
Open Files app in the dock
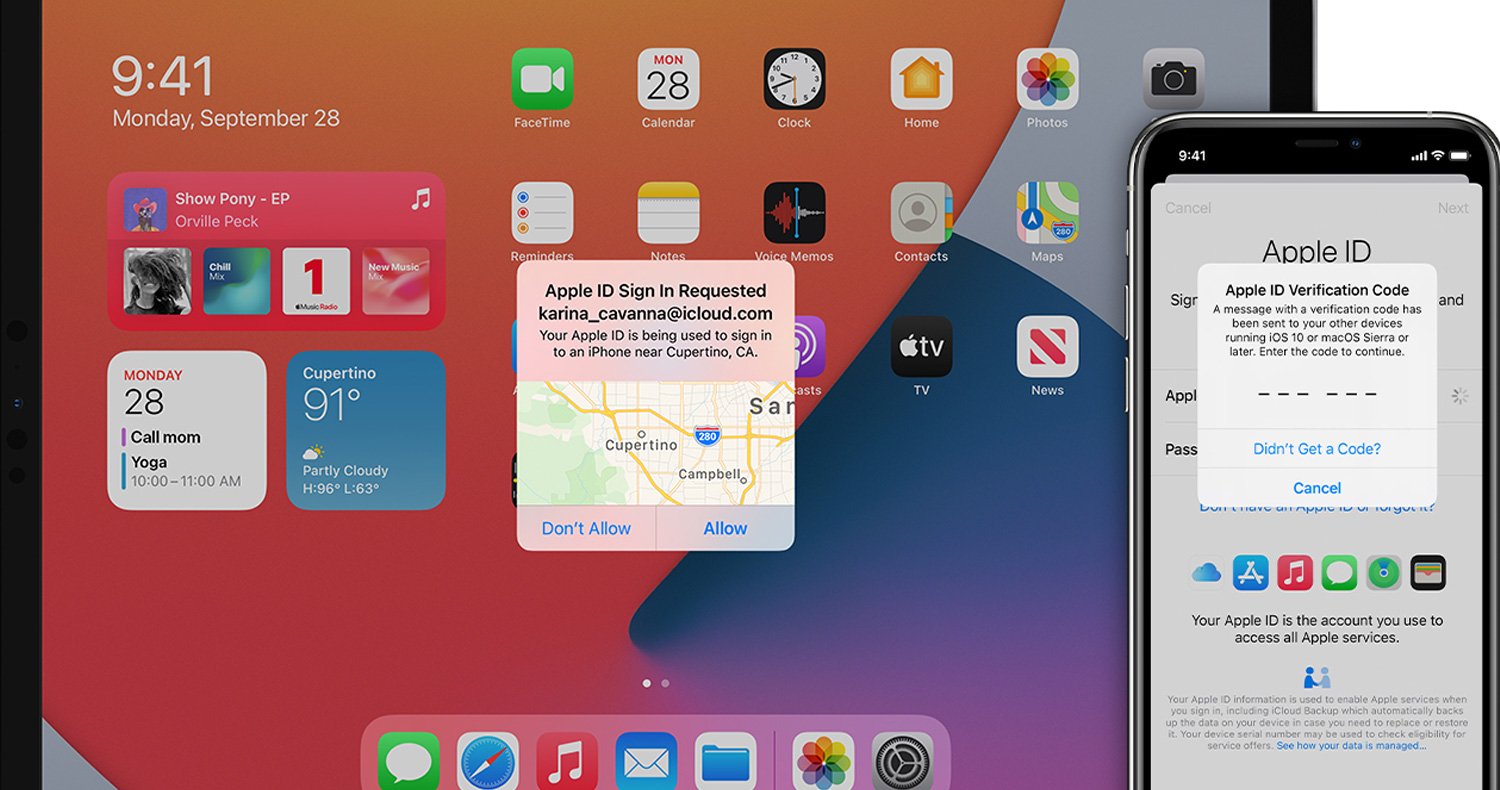point(726,761)
